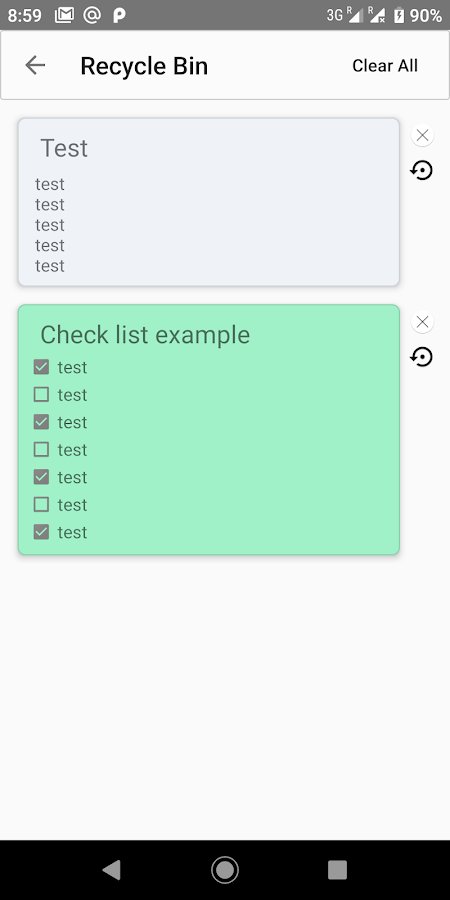Check the second checklist item

[x=41, y=394]
